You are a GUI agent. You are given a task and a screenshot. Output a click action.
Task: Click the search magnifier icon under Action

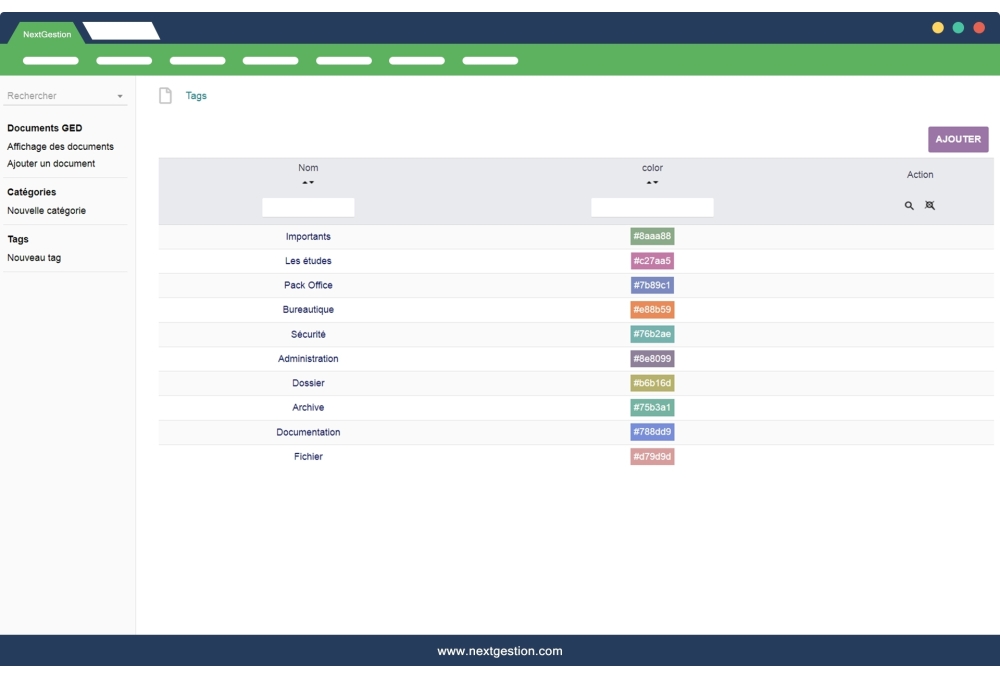[909, 205]
